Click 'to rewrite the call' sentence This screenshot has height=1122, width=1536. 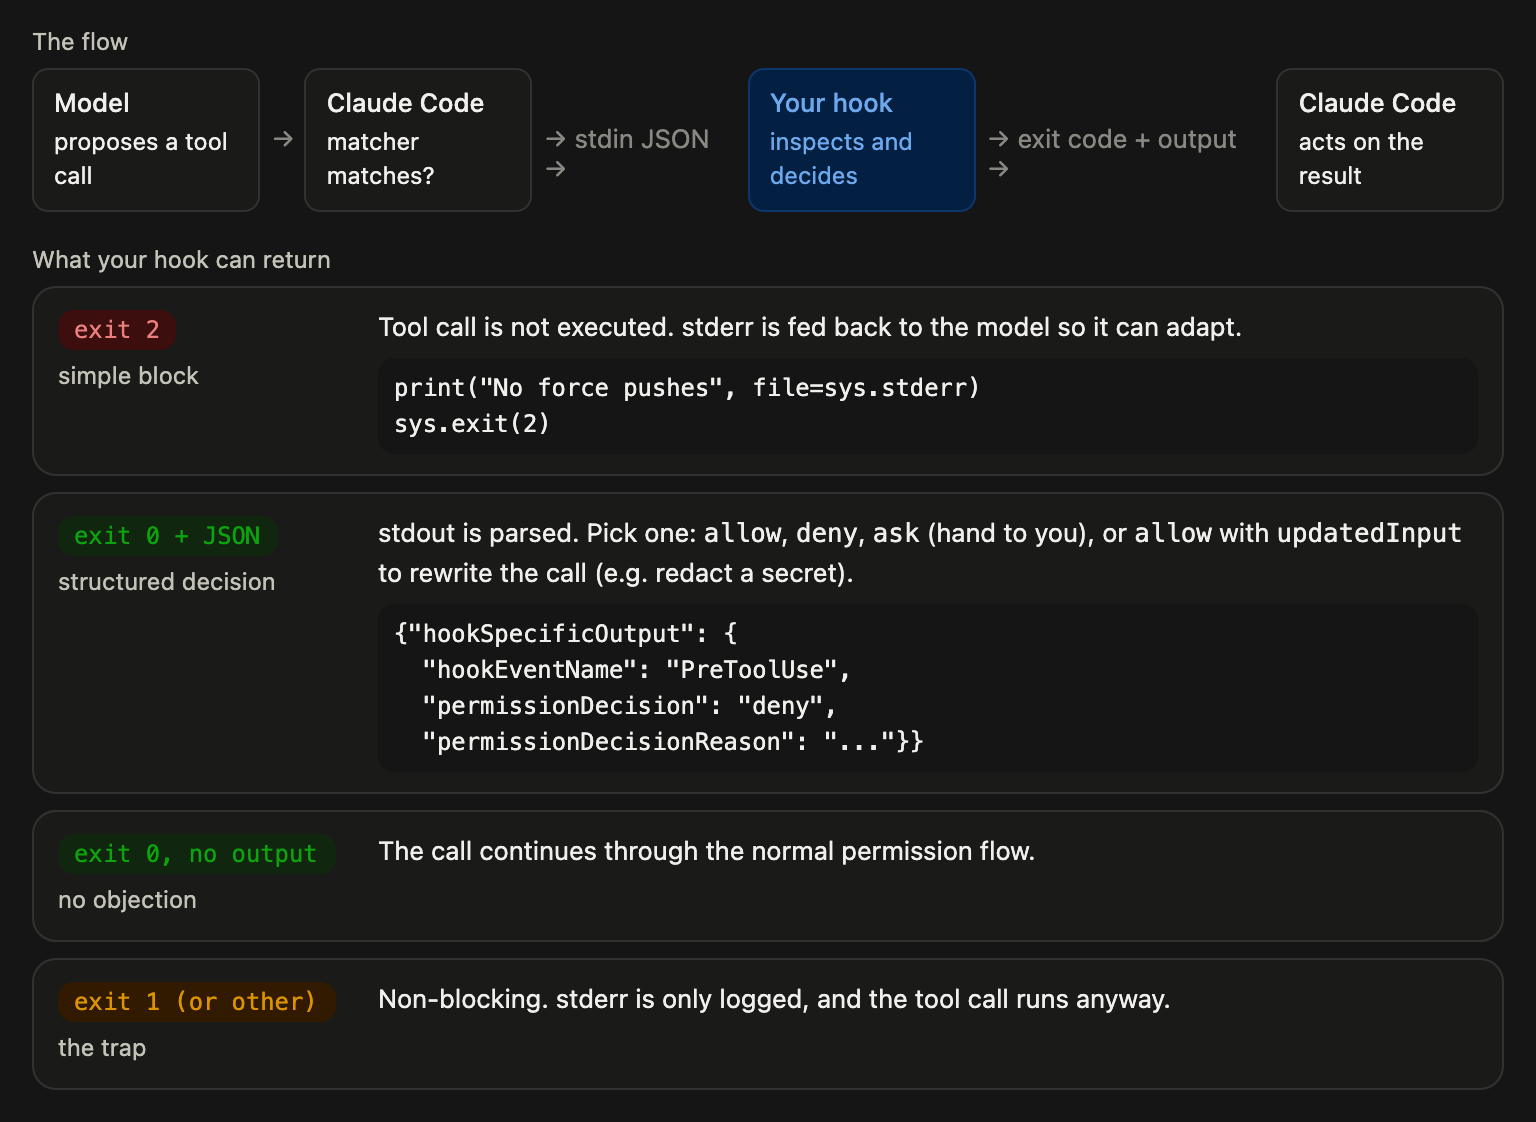tap(616, 574)
